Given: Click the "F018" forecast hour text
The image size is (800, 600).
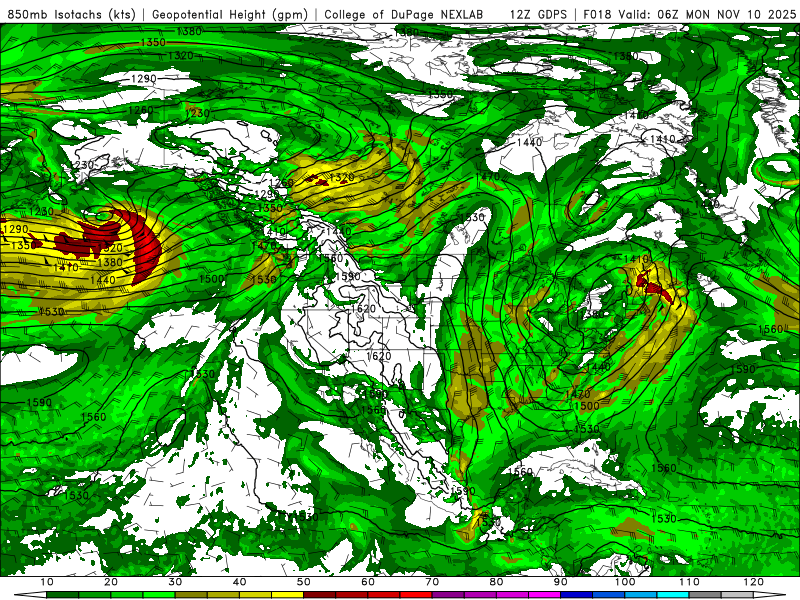Looking at the screenshot, I should (597, 14).
